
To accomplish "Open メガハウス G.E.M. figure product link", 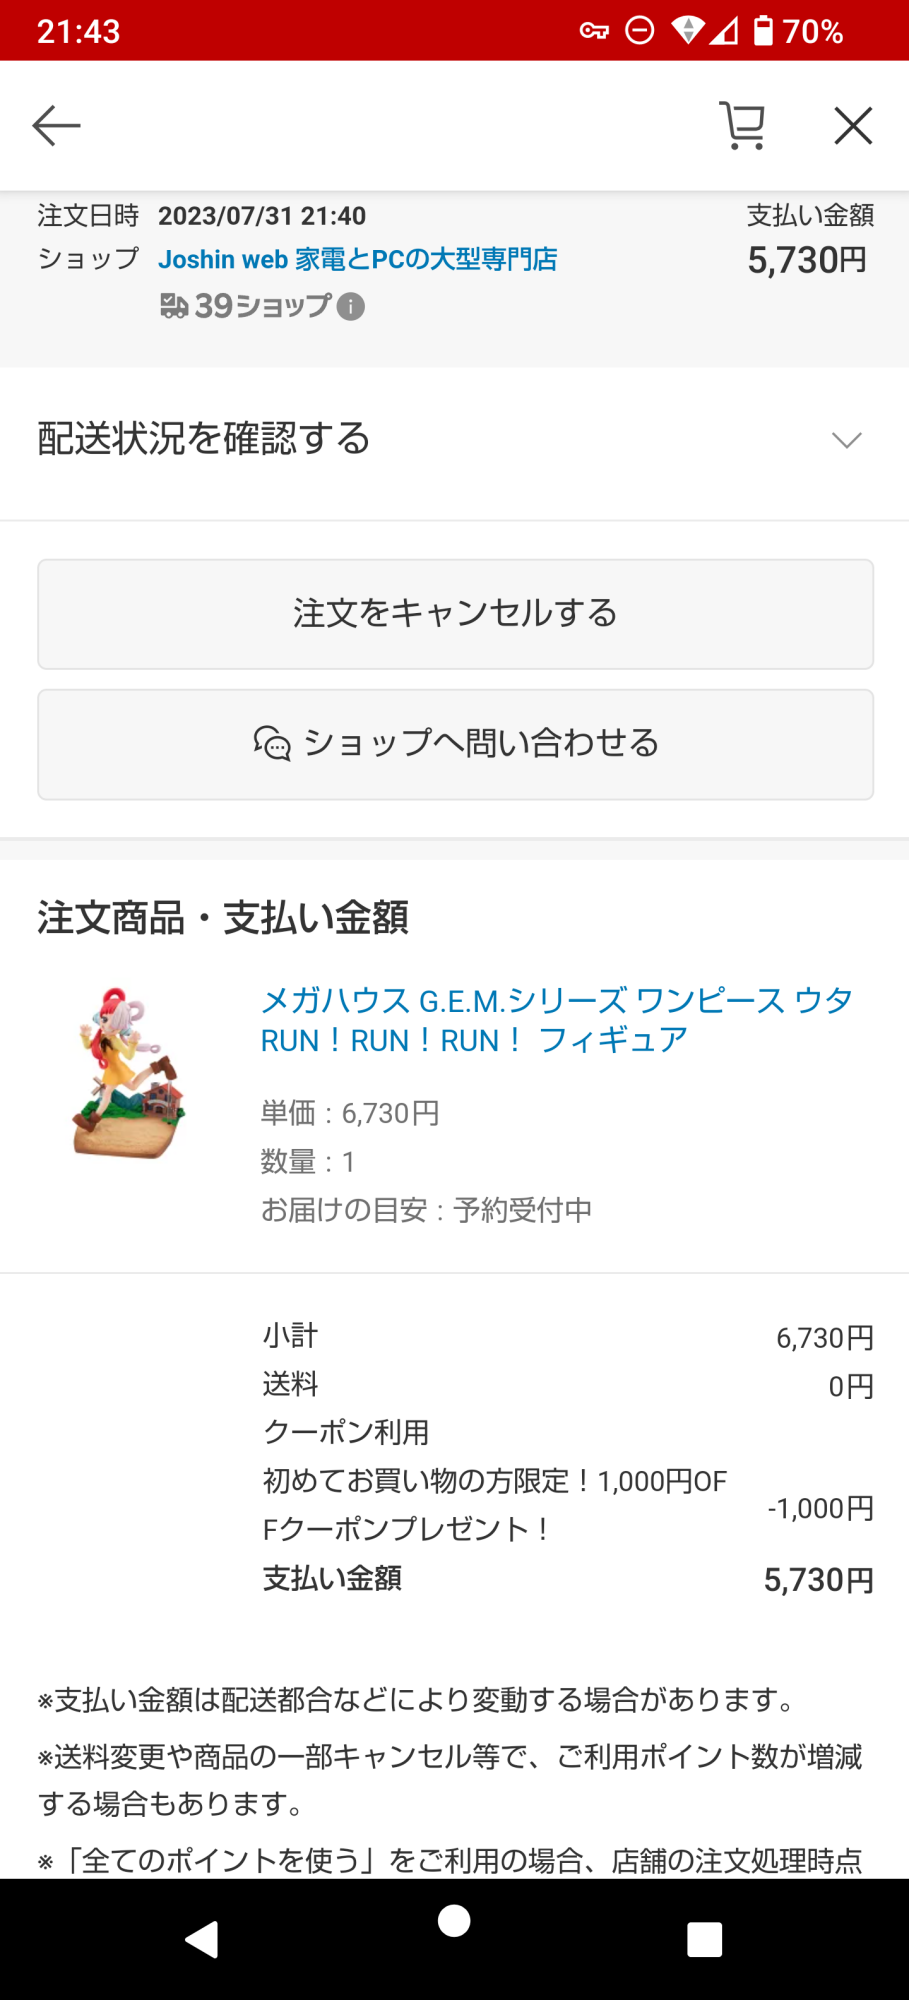I will [x=556, y=1020].
